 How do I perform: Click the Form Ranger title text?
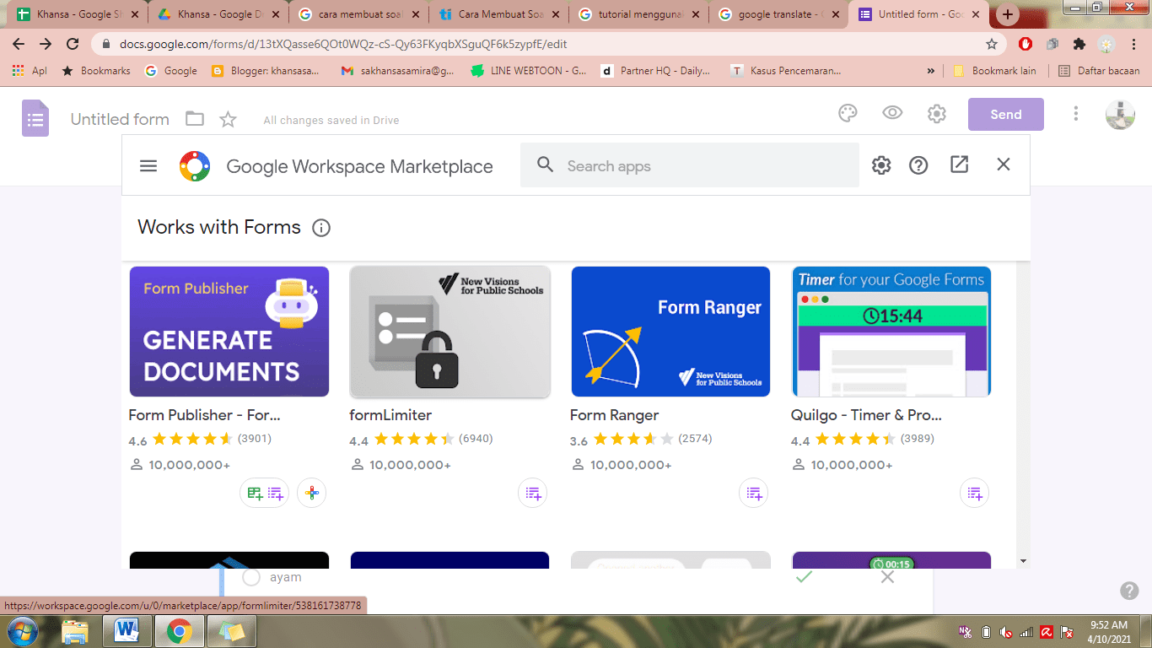pyautogui.click(x=614, y=415)
